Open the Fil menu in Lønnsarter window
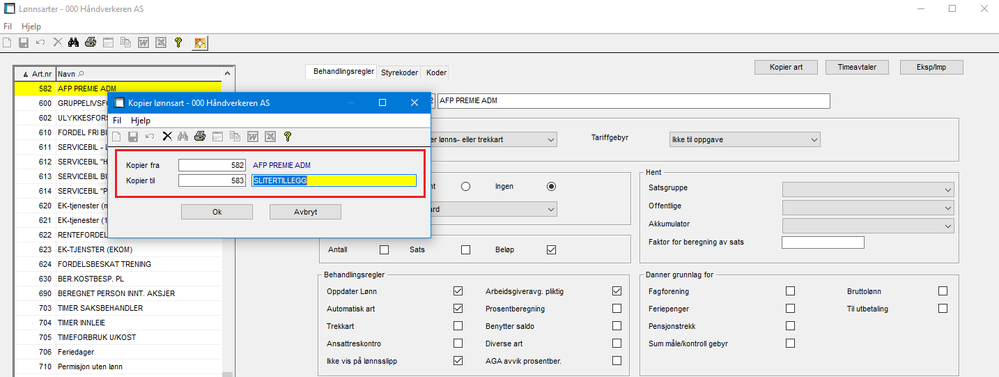 (8, 27)
